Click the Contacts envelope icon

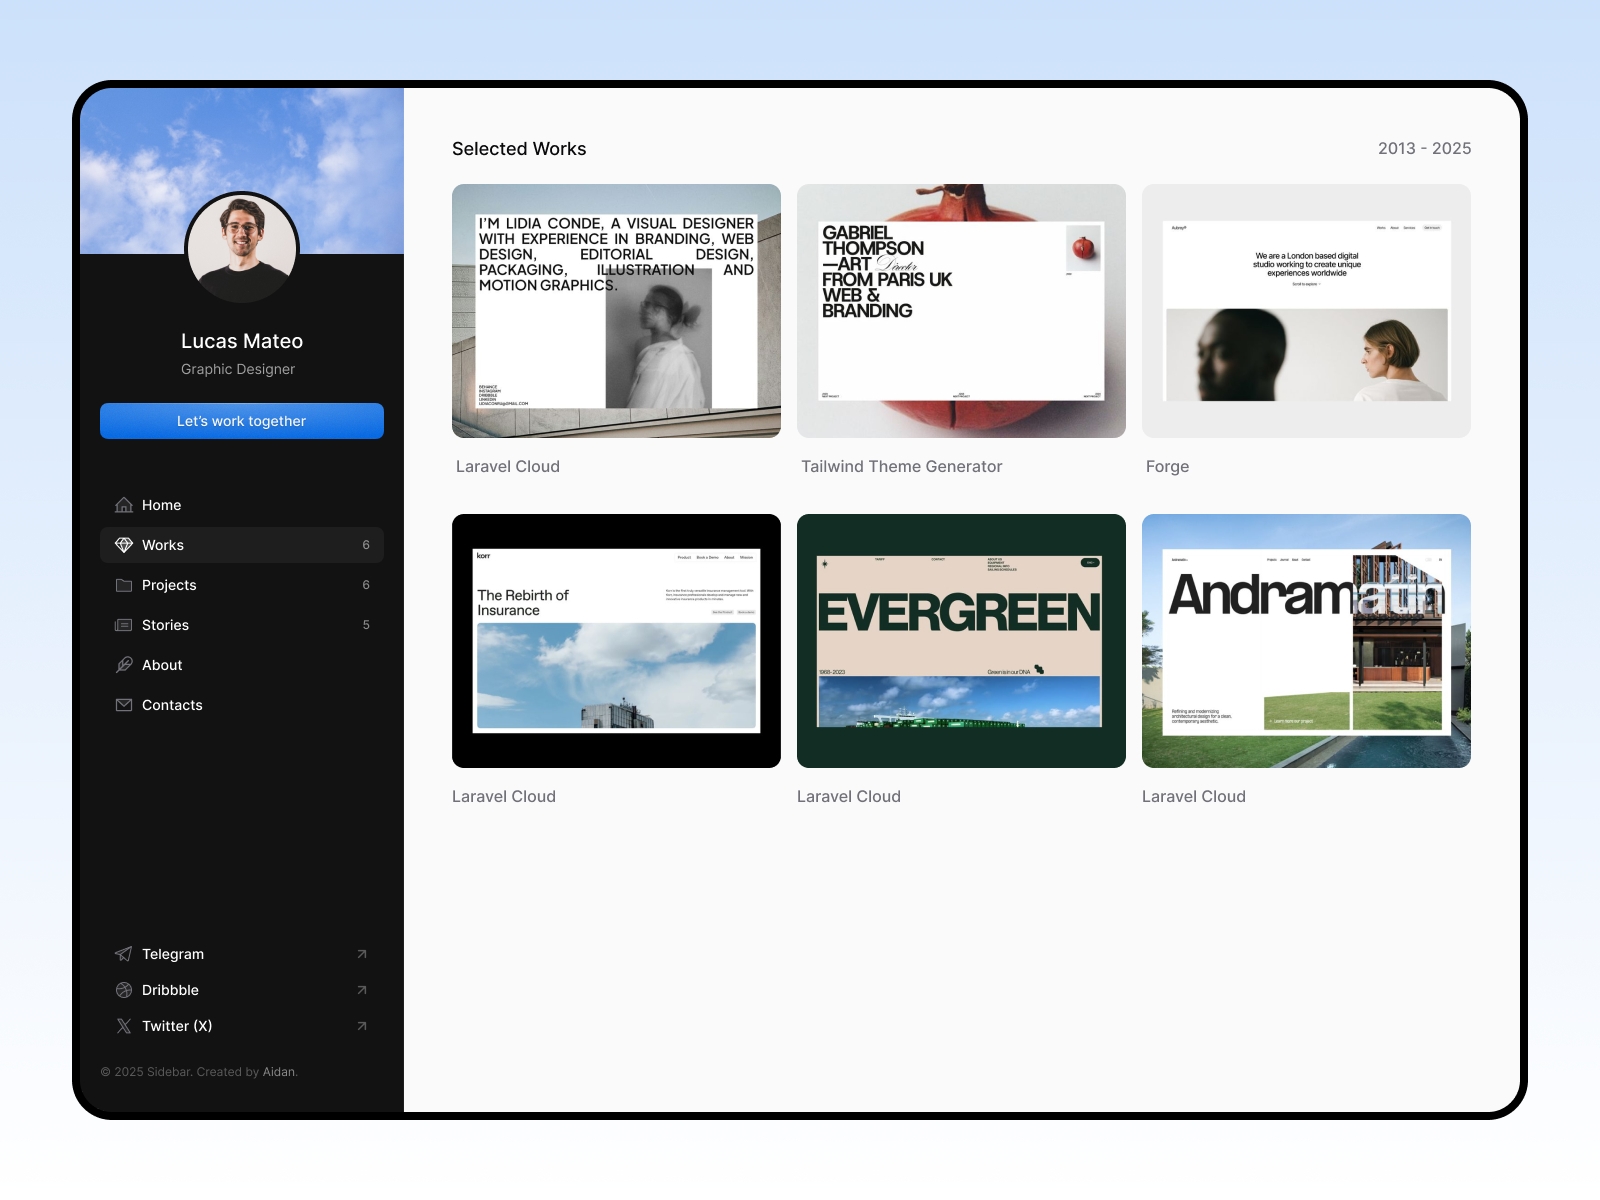pos(124,705)
